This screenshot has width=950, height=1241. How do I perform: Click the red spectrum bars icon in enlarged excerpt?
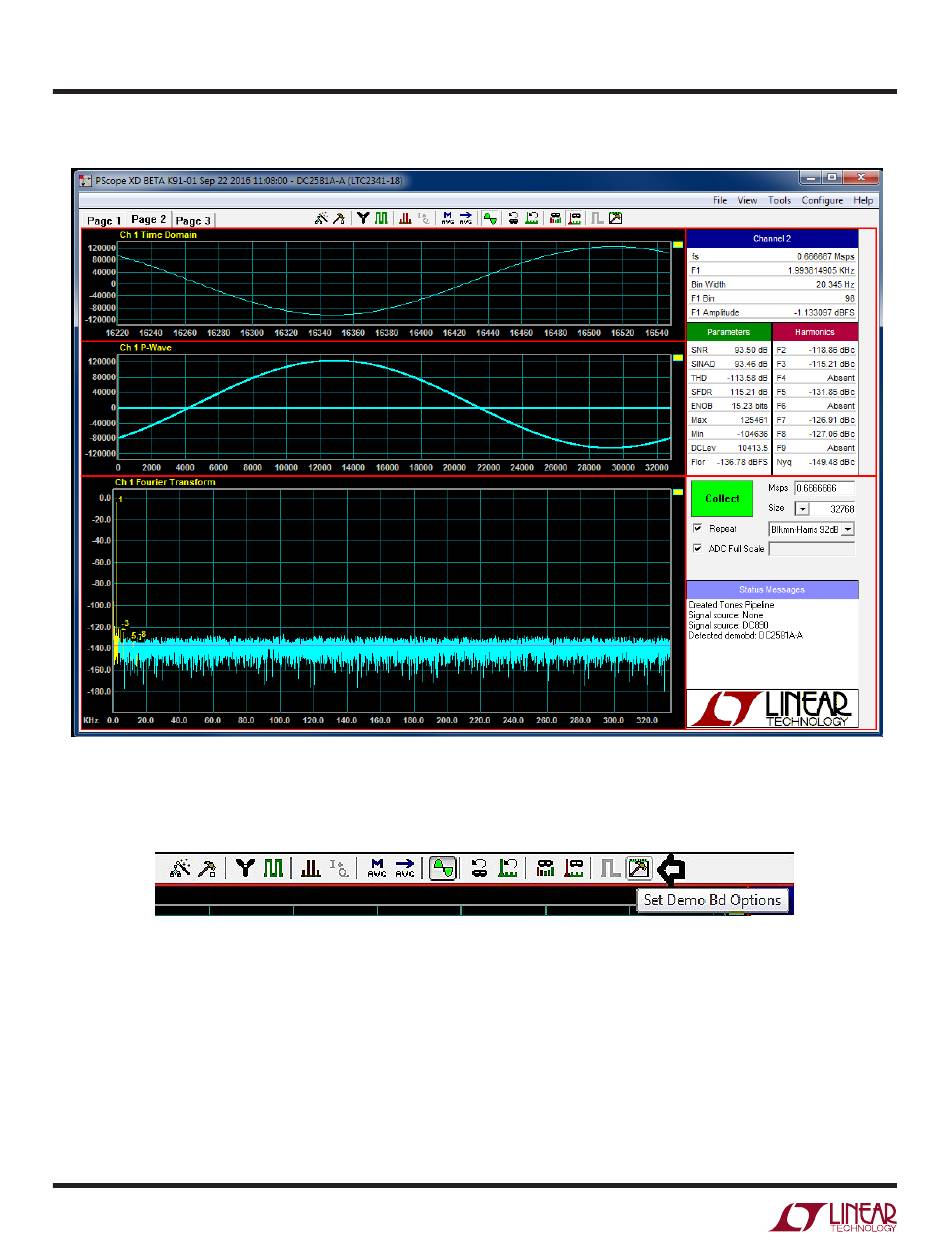pos(311,869)
